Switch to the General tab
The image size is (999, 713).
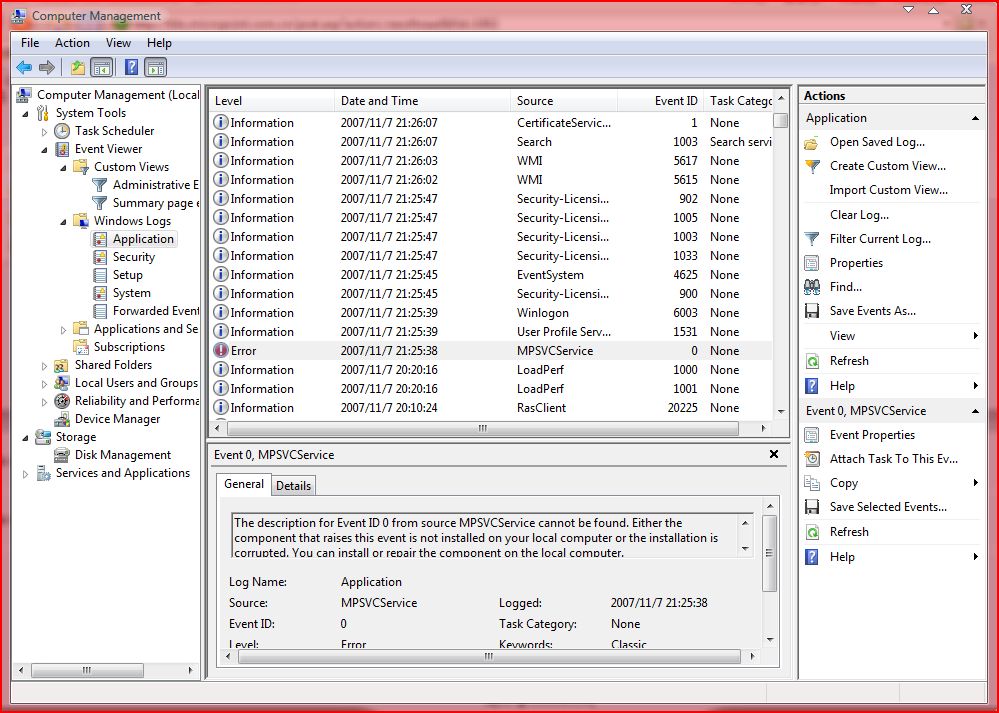(243, 484)
